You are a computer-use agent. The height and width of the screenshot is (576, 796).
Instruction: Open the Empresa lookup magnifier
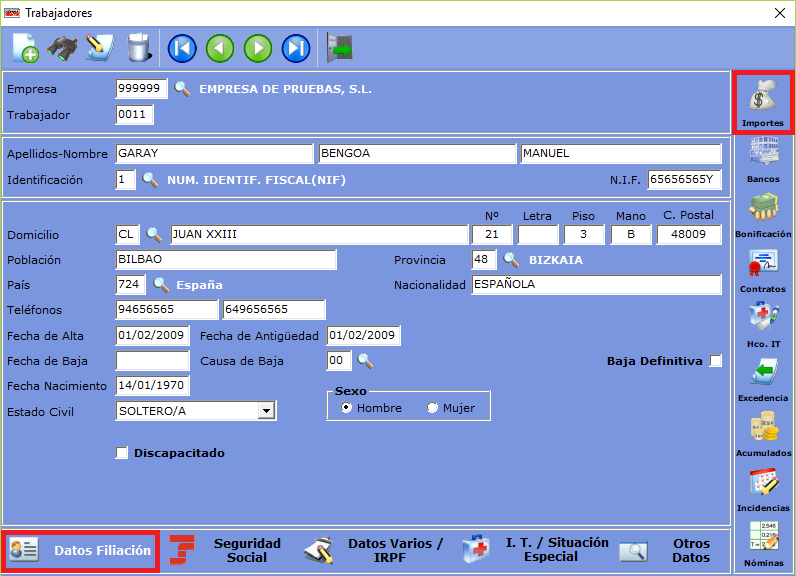point(182,89)
